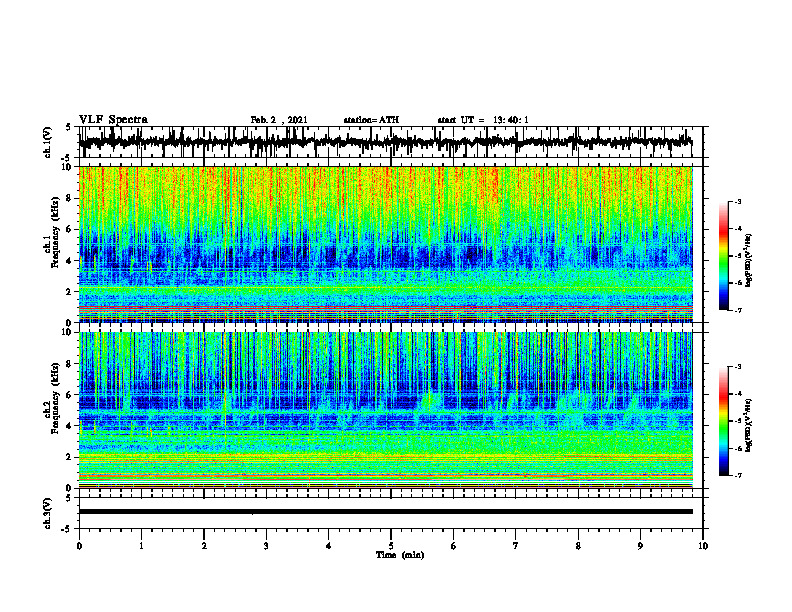Click the "log(PSD)" label beside ch.1 color bar
The image size is (792, 612).
click(x=750, y=261)
